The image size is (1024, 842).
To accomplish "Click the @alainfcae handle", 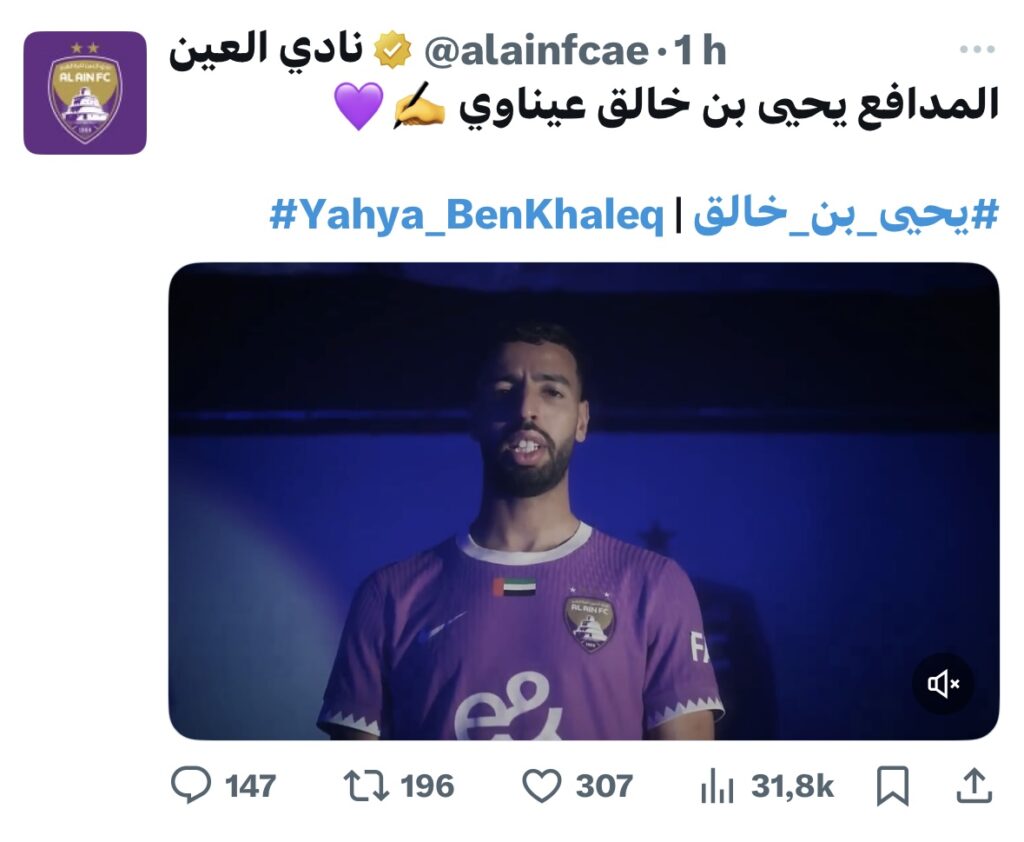I will click(x=536, y=51).
